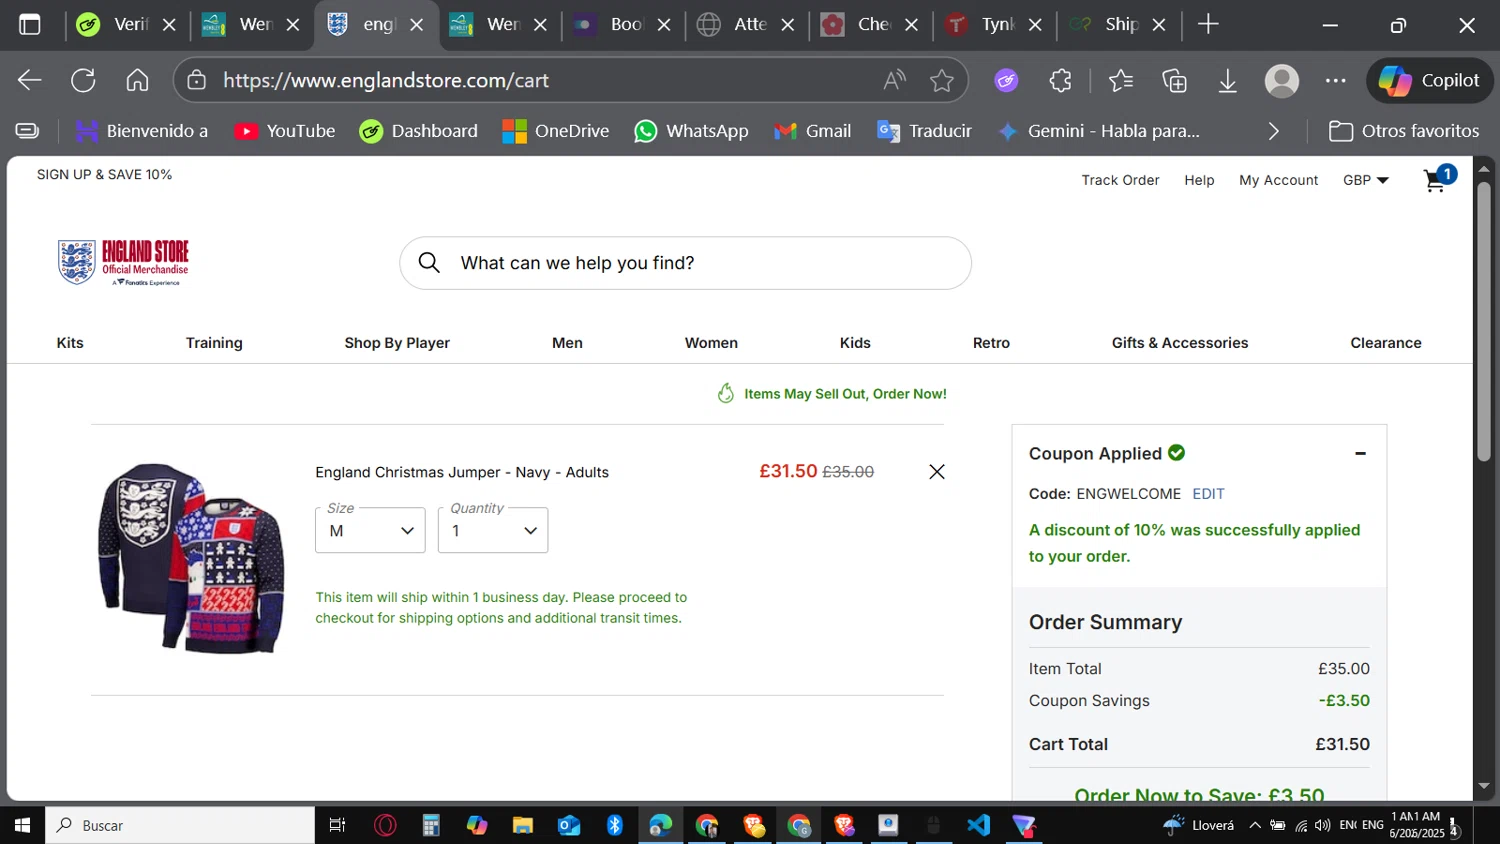Open Visual Studio Code from the taskbar
This screenshot has height=844, width=1500.
pyautogui.click(x=978, y=825)
